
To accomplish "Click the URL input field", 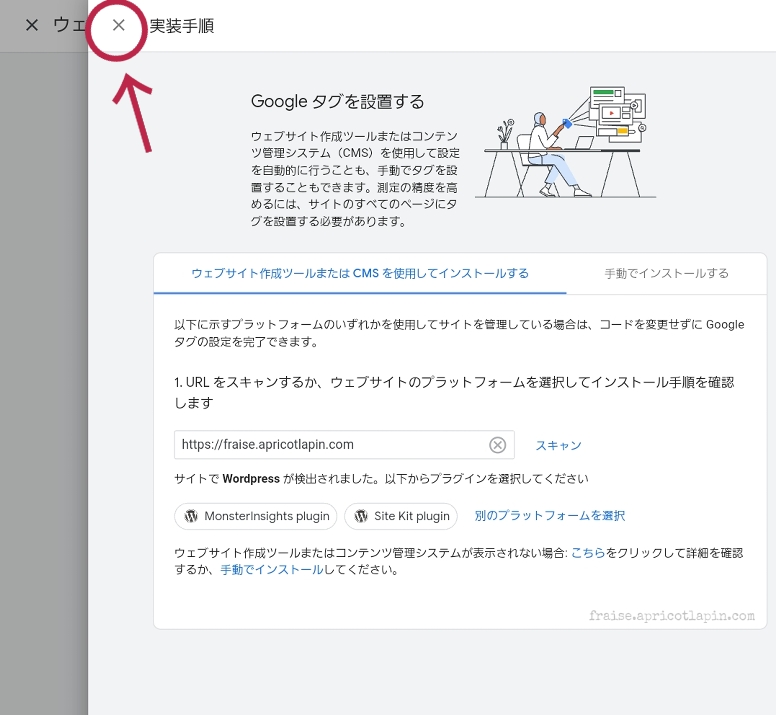I will pos(344,445).
